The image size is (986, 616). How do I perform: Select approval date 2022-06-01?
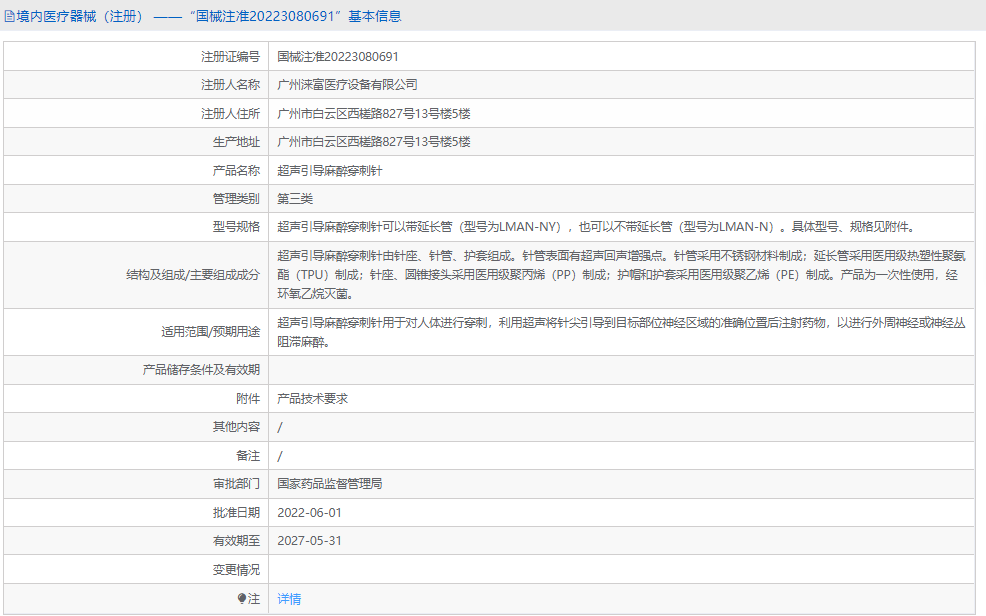(309, 513)
